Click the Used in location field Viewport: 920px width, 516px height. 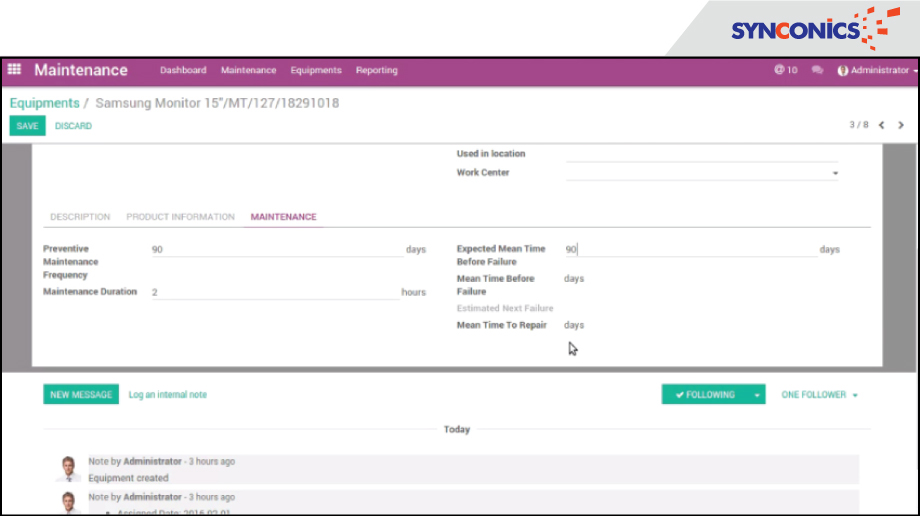[702, 154]
